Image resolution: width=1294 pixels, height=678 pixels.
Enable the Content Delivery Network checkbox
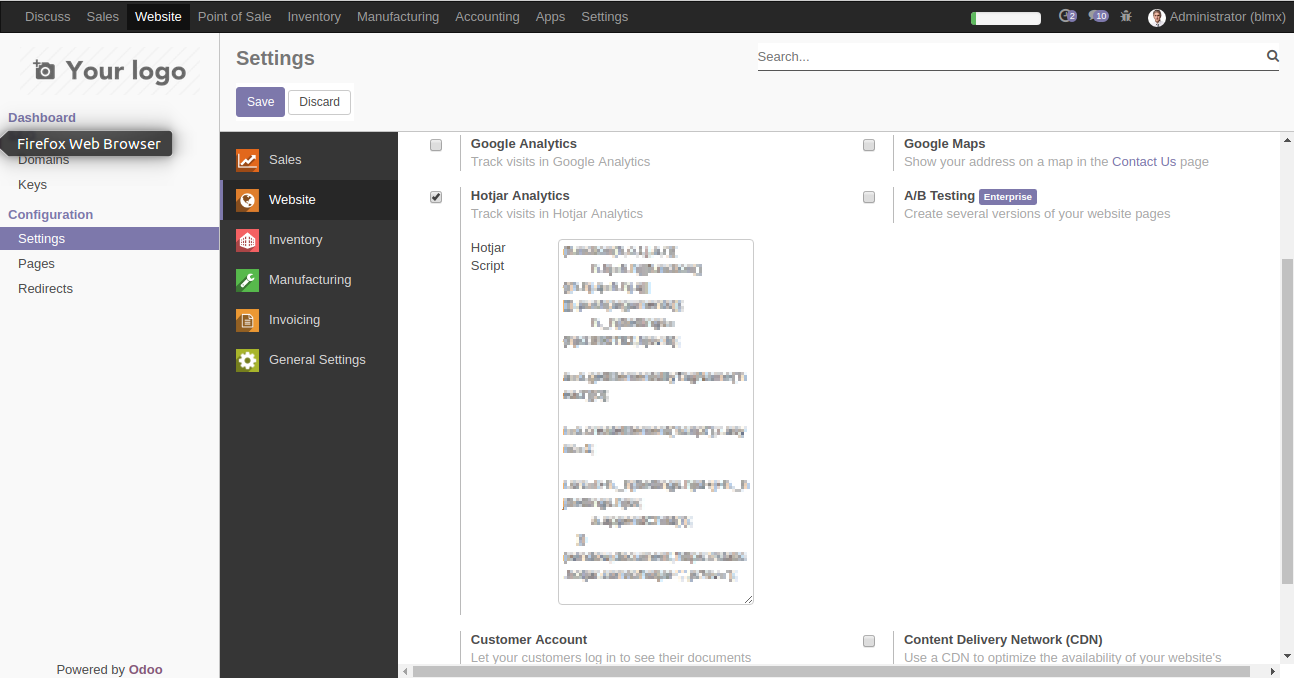pyautogui.click(x=869, y=641)
